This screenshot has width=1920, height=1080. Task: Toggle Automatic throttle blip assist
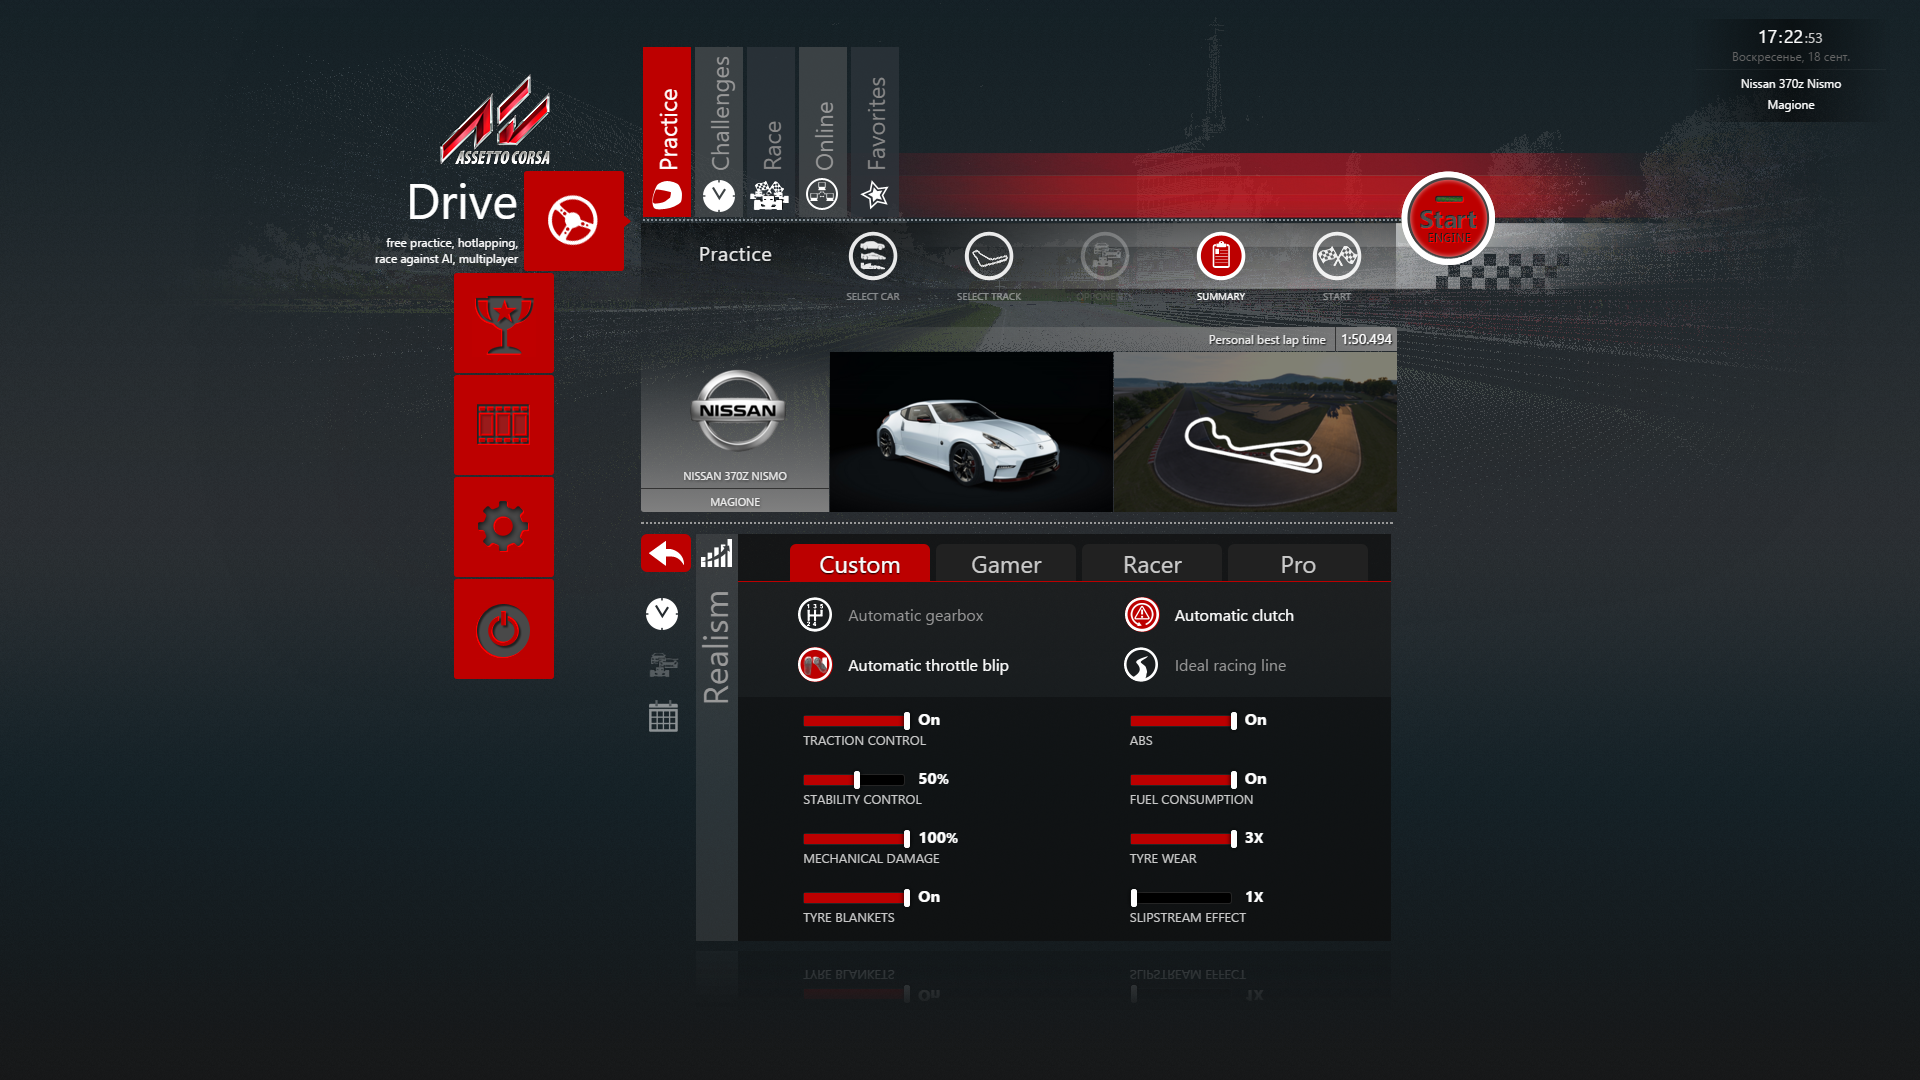tap(903, 665)
